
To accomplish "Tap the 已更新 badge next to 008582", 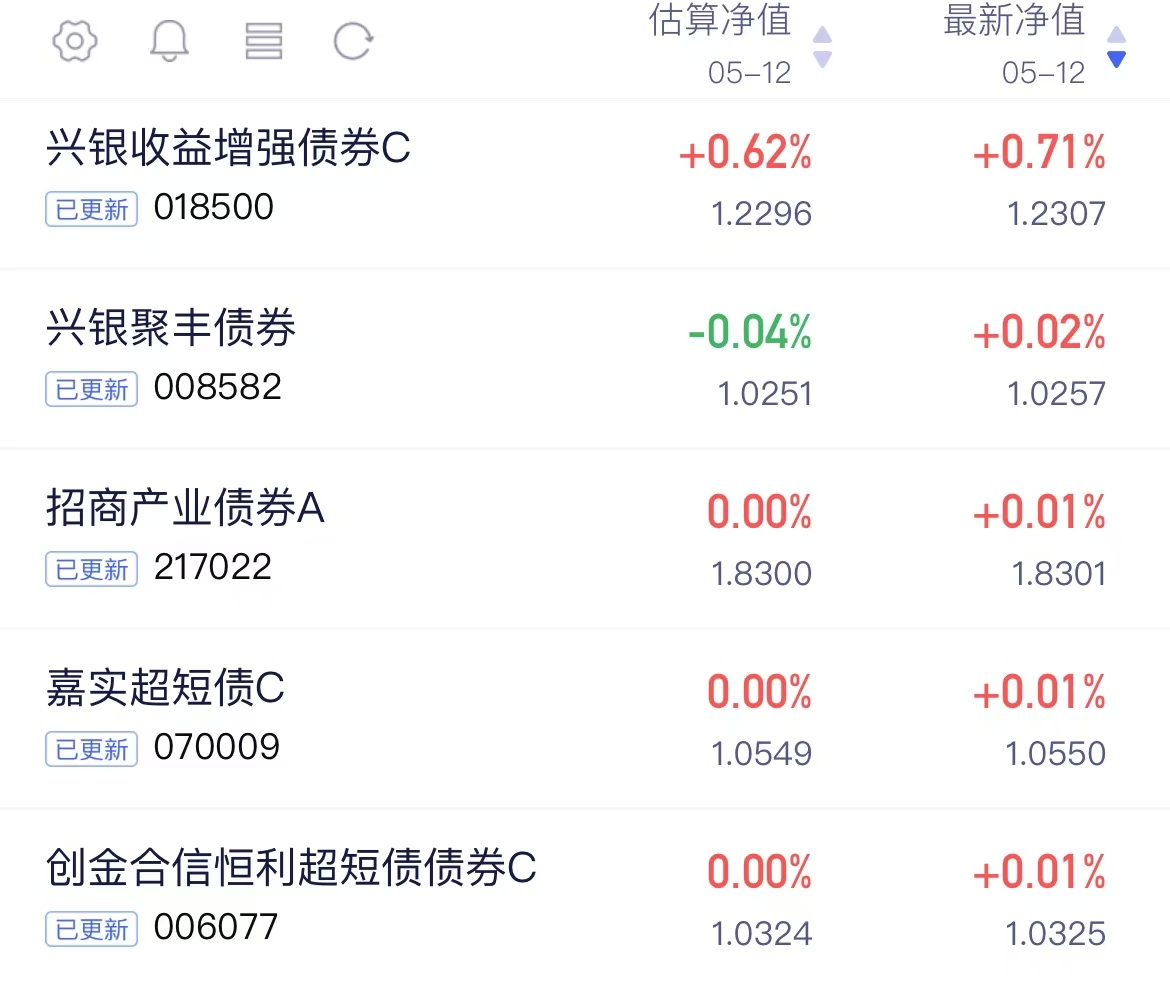I will [x=92, y=389].
